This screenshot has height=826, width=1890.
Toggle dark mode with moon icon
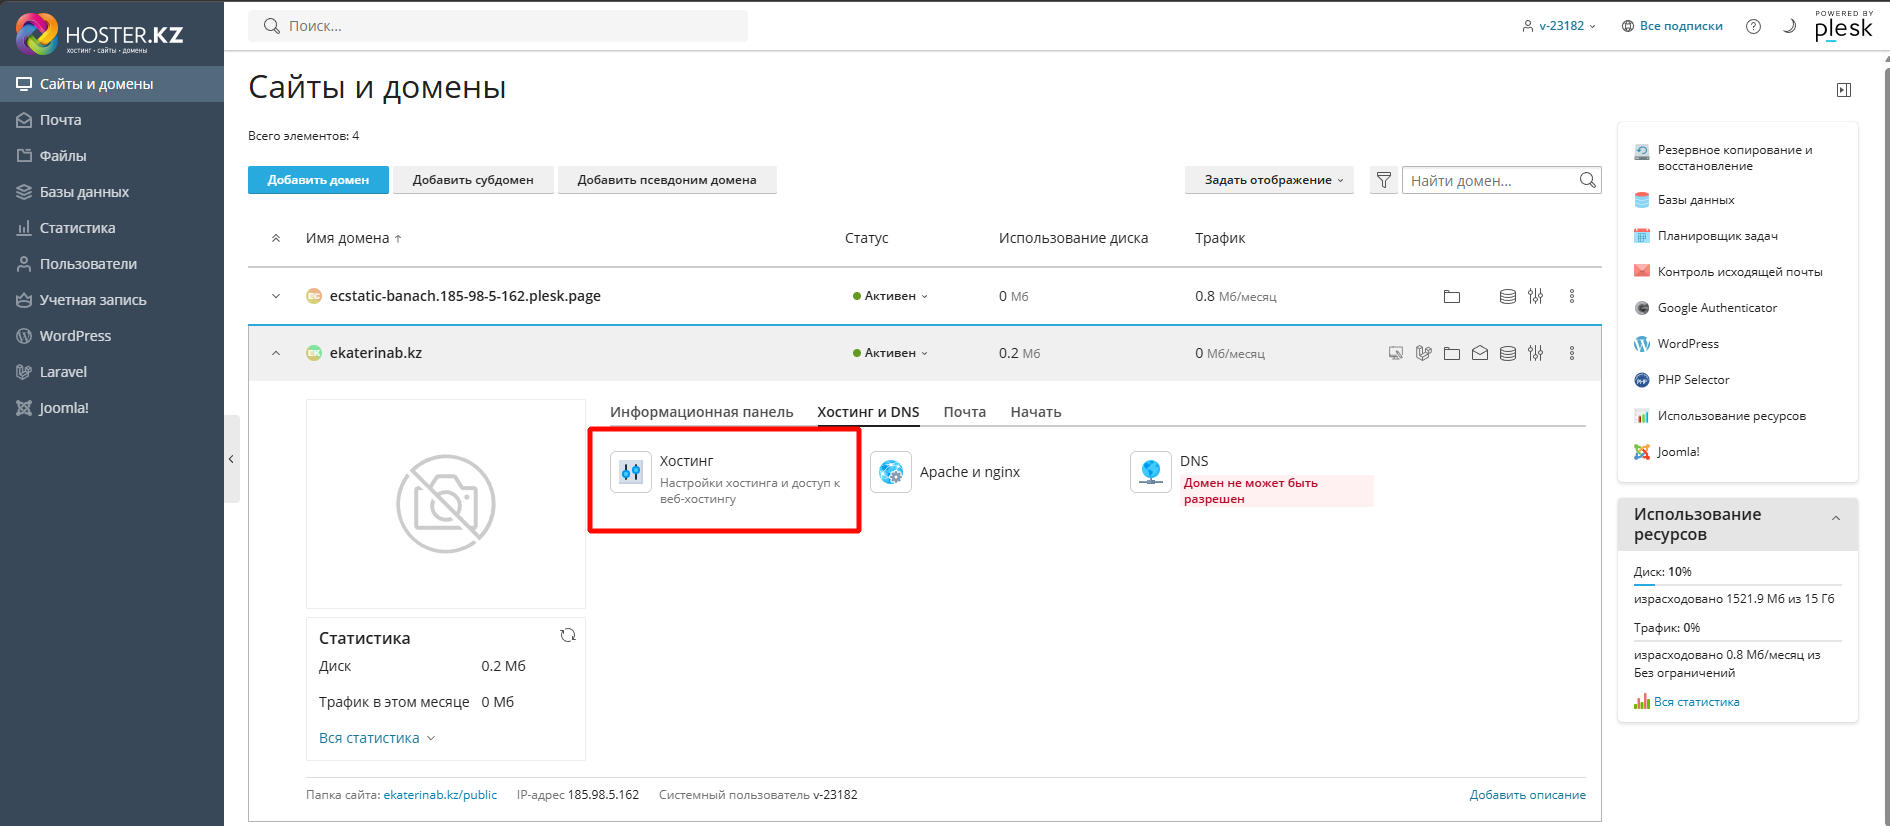(x=1789, y=26)
